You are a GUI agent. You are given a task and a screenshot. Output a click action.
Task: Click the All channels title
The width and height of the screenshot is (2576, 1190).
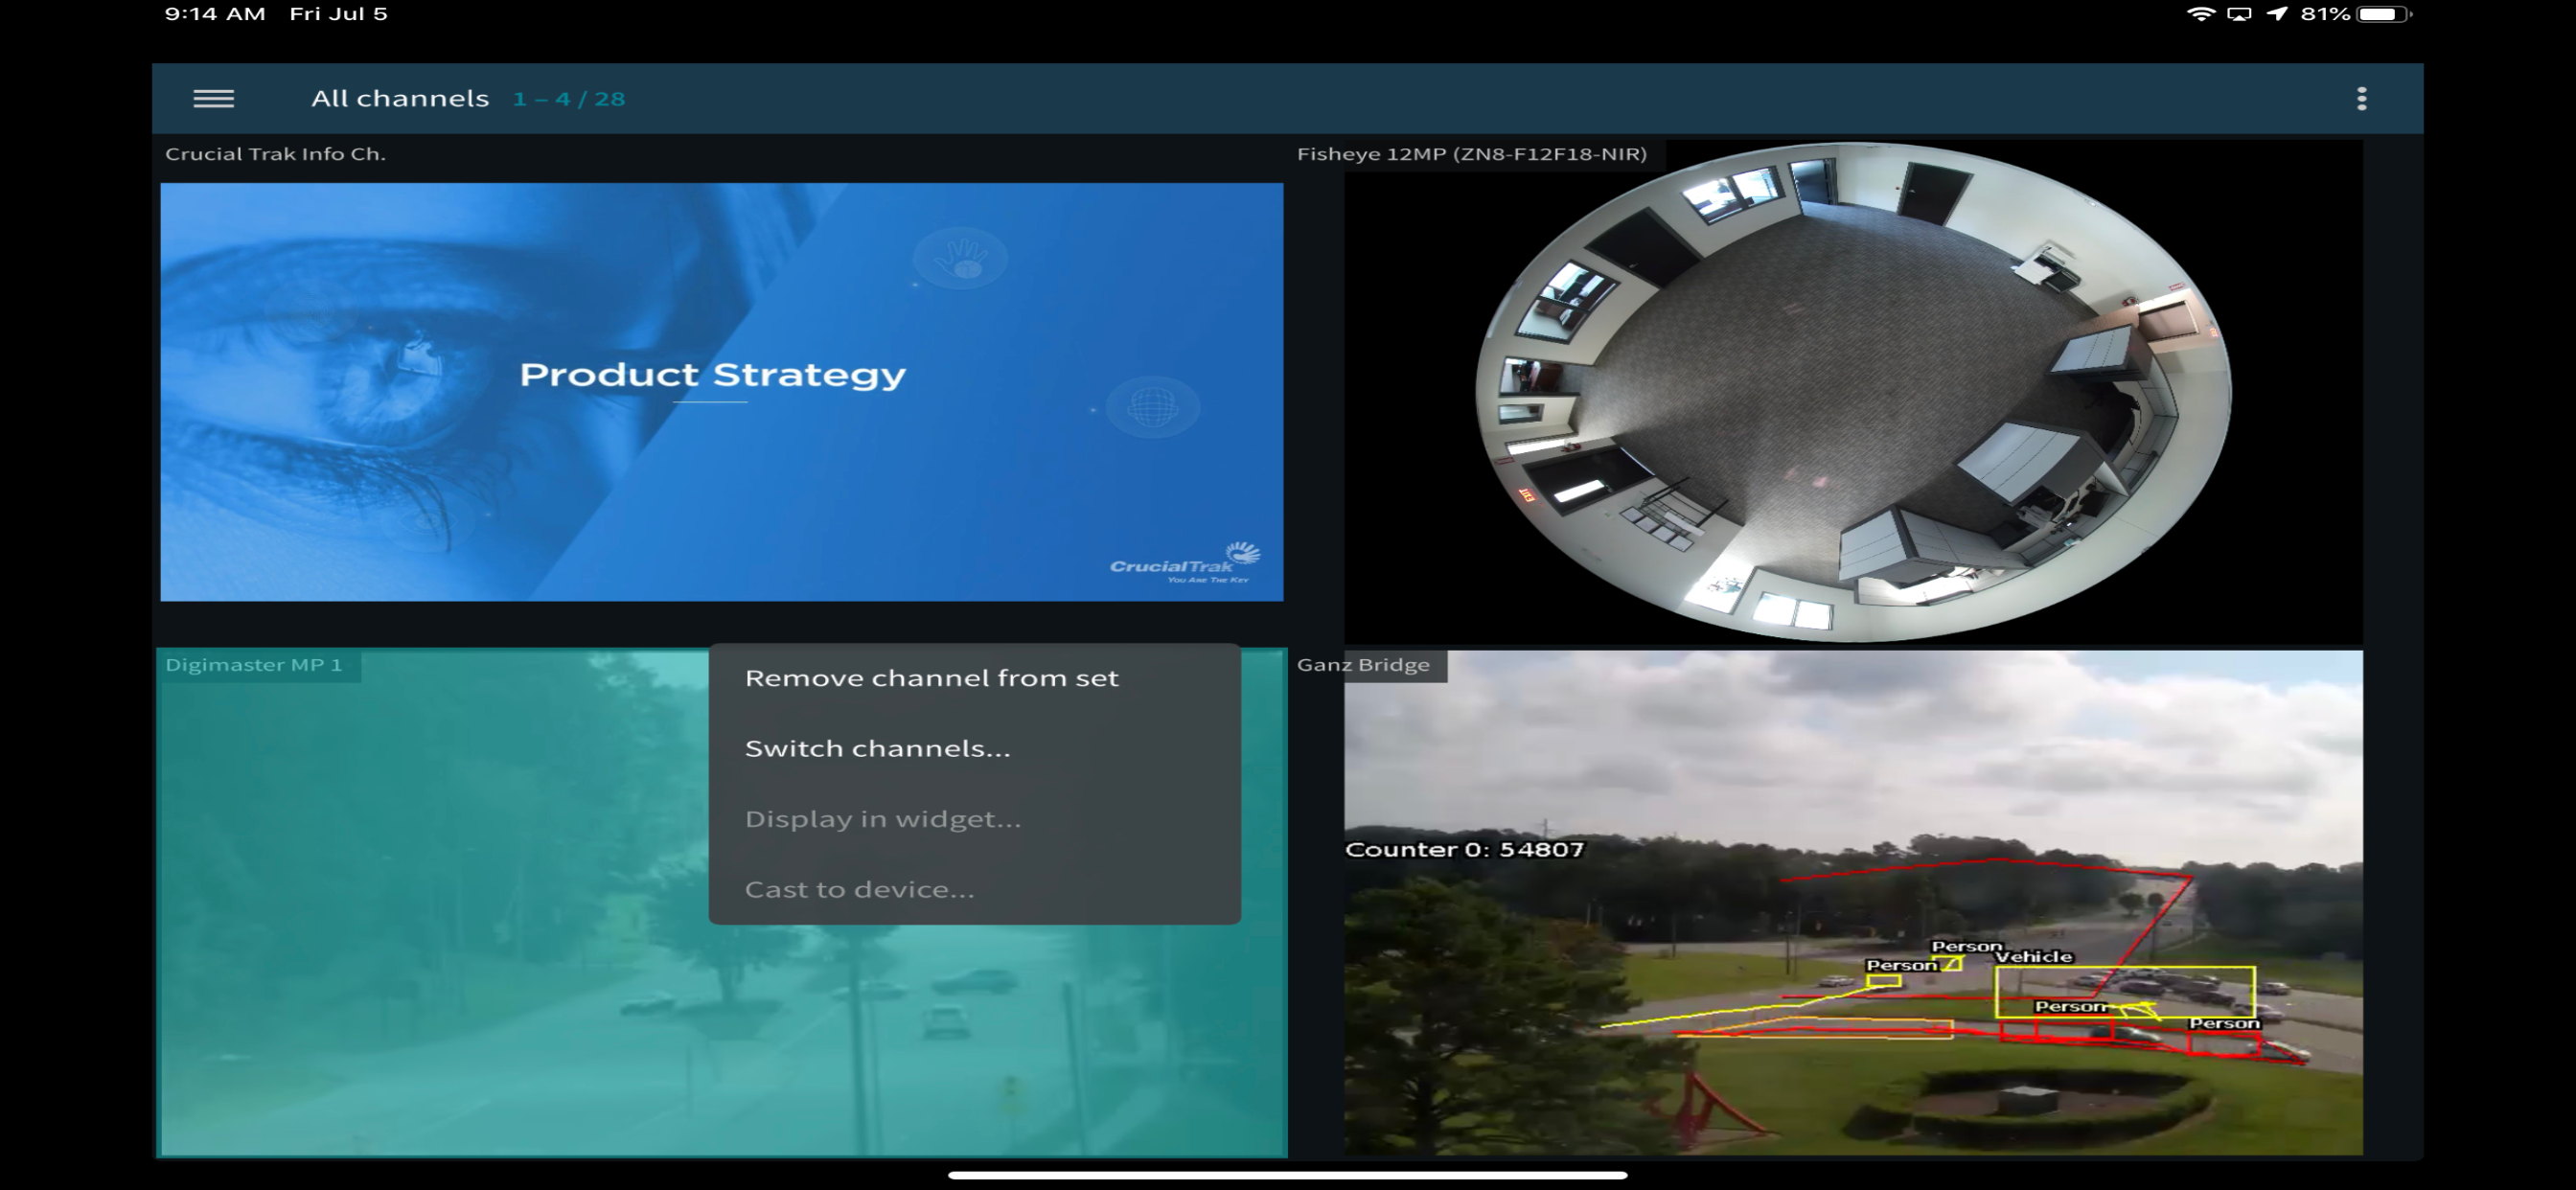click(399, 98)
